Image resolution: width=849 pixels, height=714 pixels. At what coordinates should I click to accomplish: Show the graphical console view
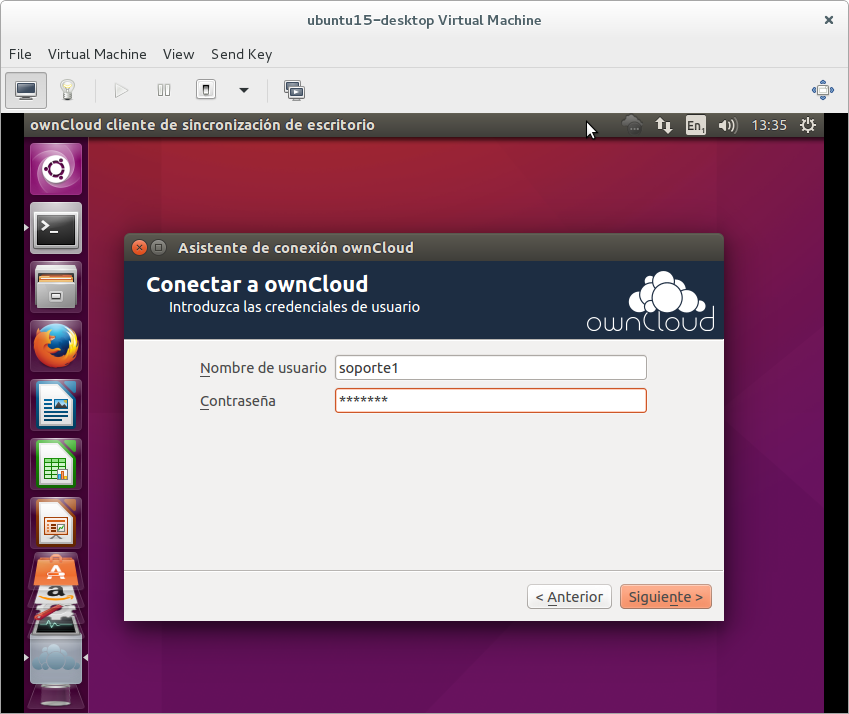pyautogui.click(x=26, y=90)
